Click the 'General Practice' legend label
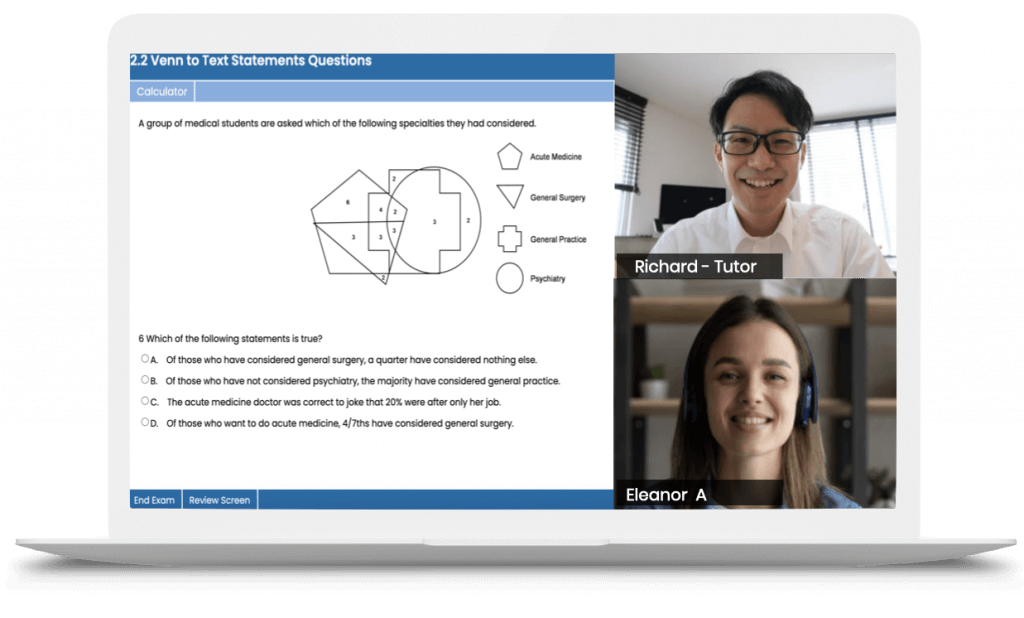Viewport: 1024px width, 618px height. (x=558, y=239)
